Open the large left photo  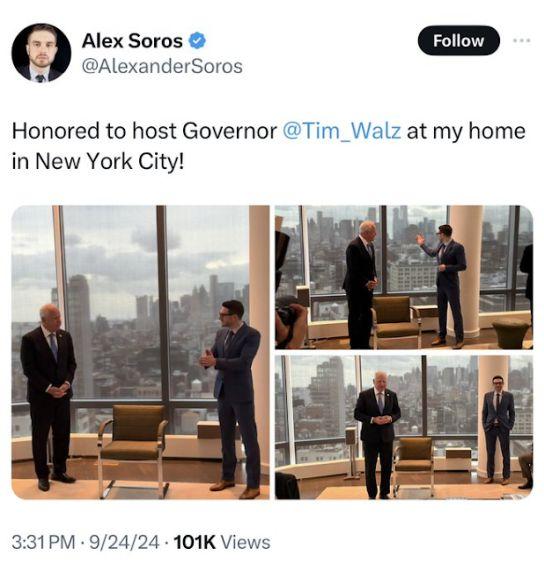(x=140, y=352)
